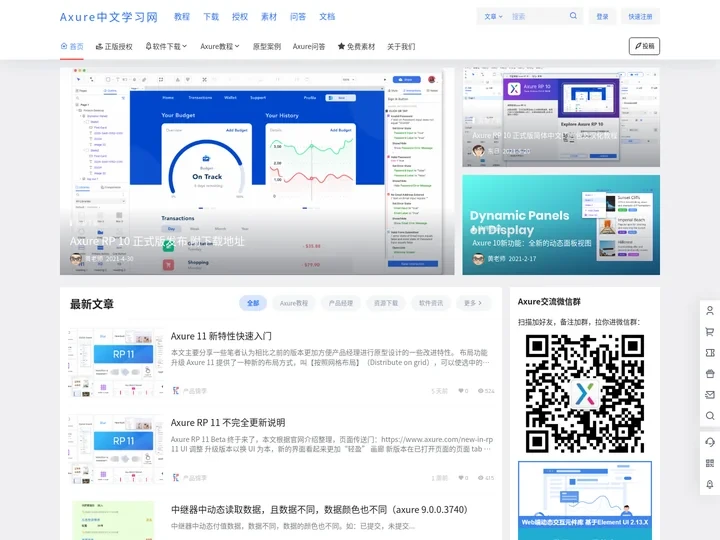Image resolution: width=720 pixels, height=540 pixels.
Task: Click the 登录 login button
Action: tap(602, 17)
